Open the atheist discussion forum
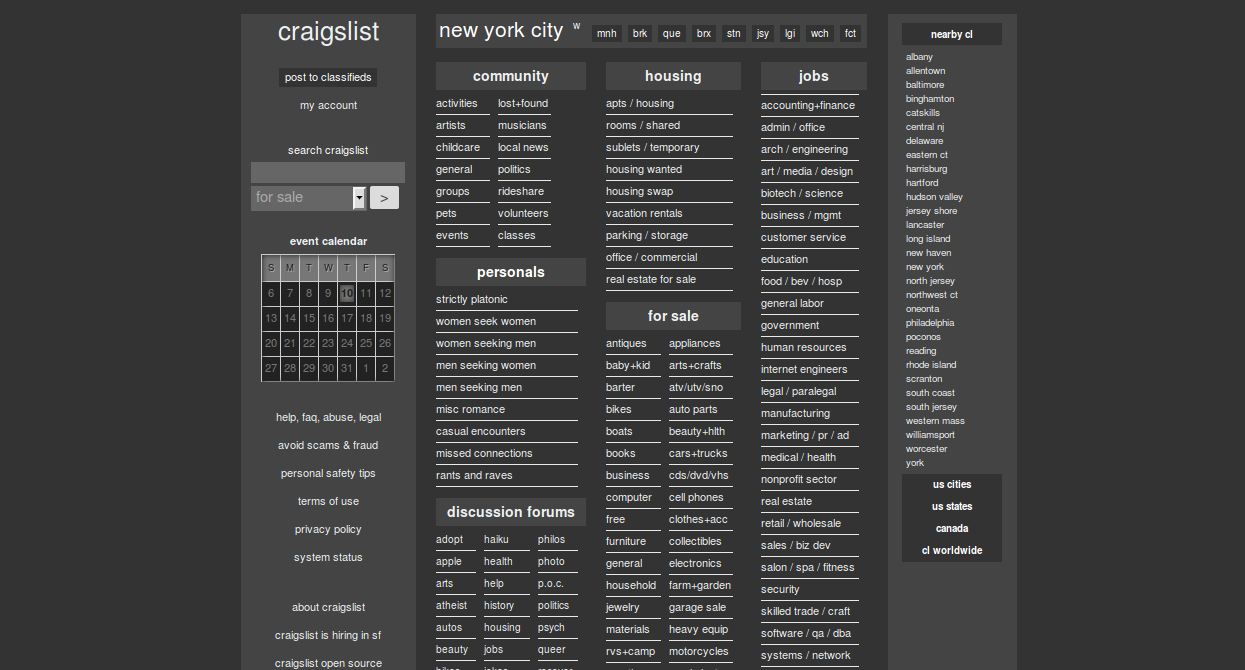1245x670 pixels. [x=452, y=605]
